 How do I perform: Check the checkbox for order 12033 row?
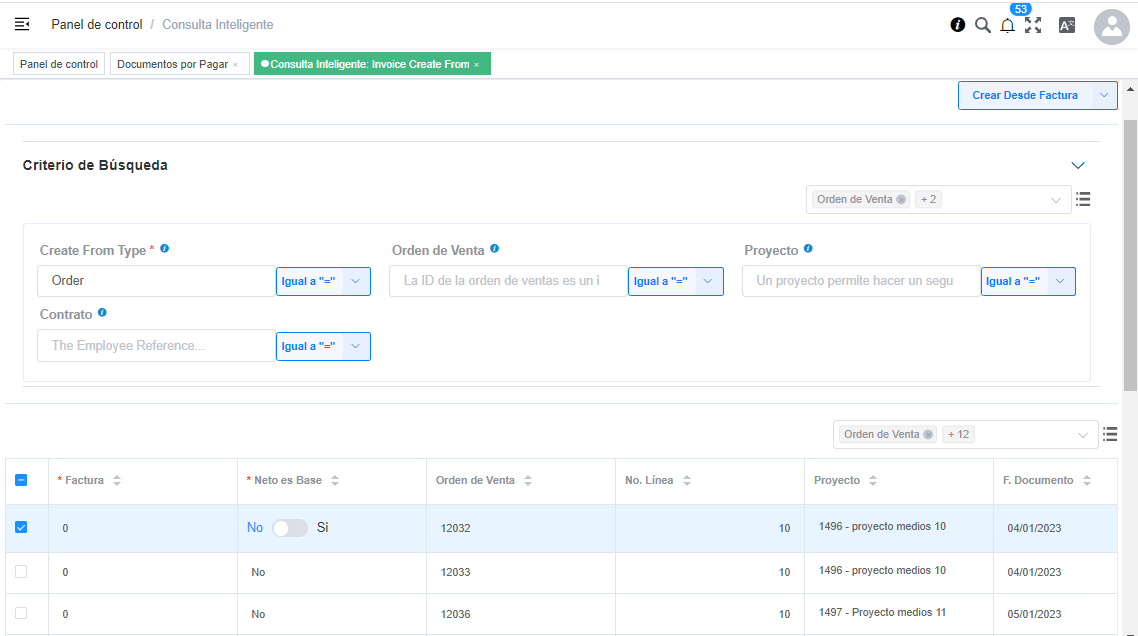pyautogui.click(x=21, y=572)
